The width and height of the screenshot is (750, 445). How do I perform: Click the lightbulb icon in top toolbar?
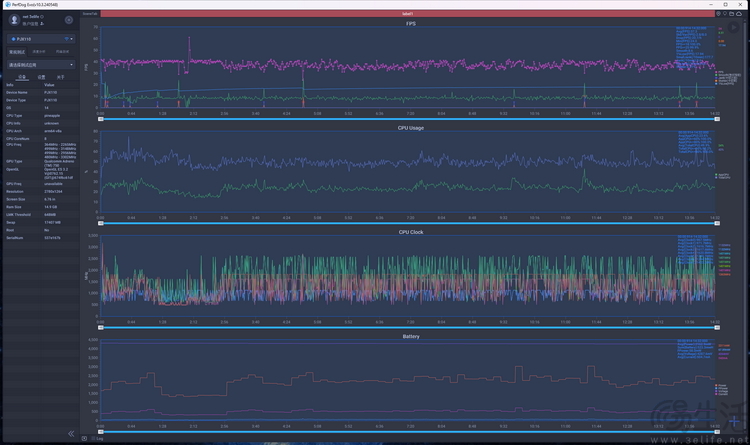(725, 14)
